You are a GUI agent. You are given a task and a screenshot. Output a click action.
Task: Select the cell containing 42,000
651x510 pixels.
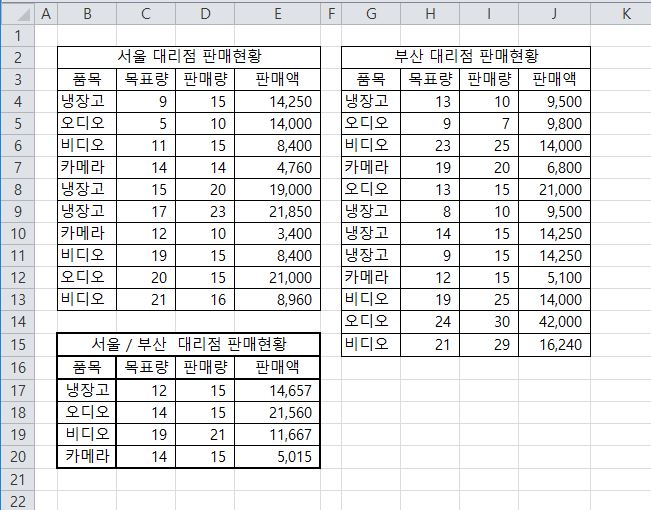[x=554, y=322]
